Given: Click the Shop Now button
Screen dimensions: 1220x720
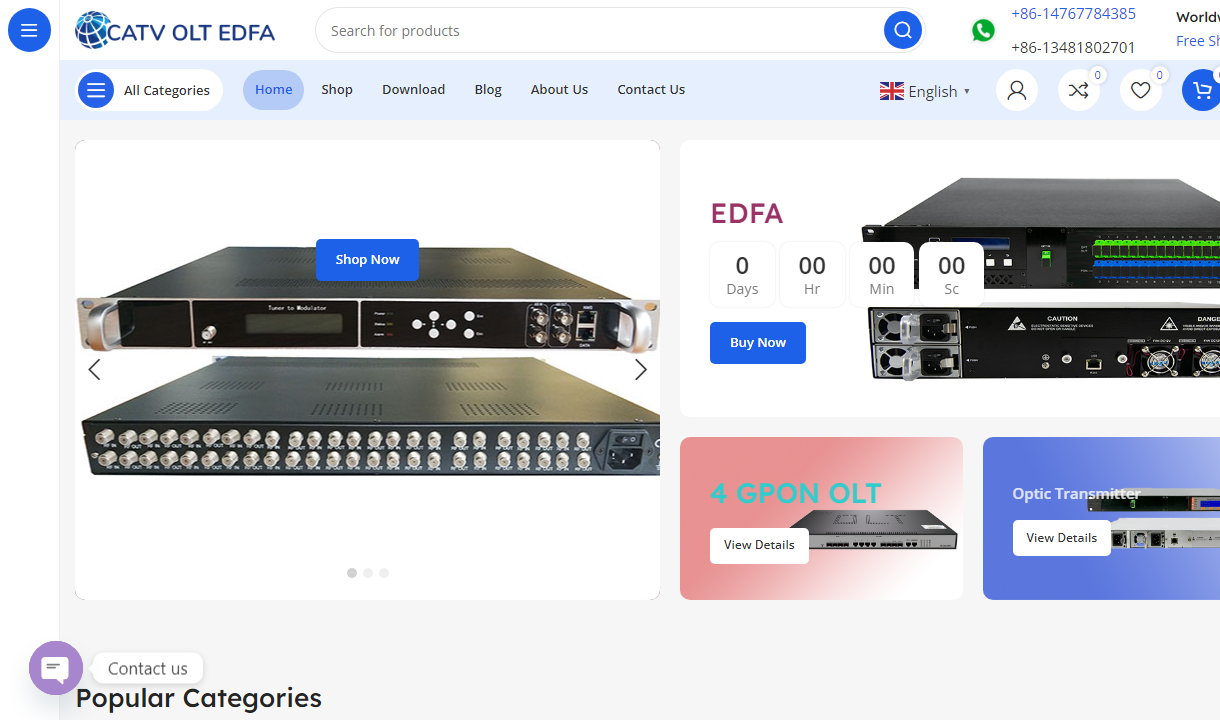Looking at the screenshot, I should (367, 260).
